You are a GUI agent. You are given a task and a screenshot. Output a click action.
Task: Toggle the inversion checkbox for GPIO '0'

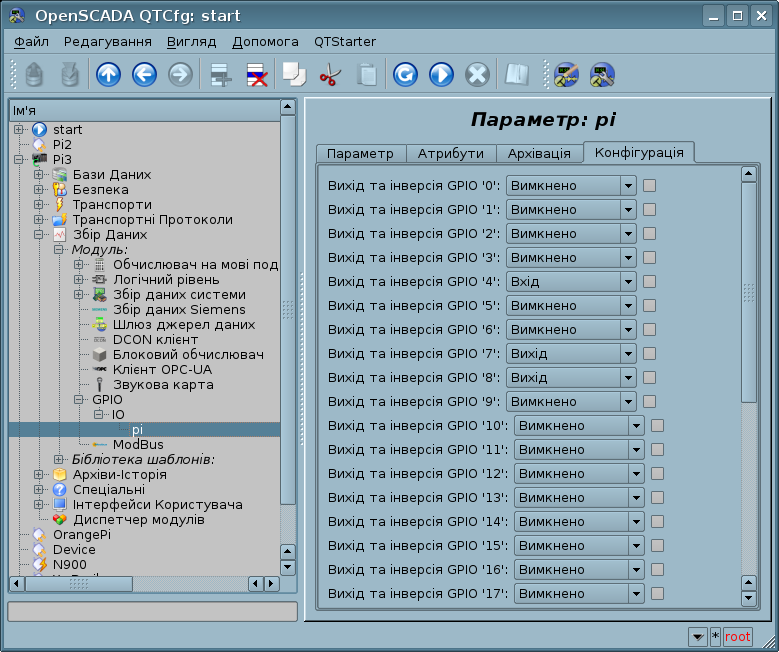(649, 185)
